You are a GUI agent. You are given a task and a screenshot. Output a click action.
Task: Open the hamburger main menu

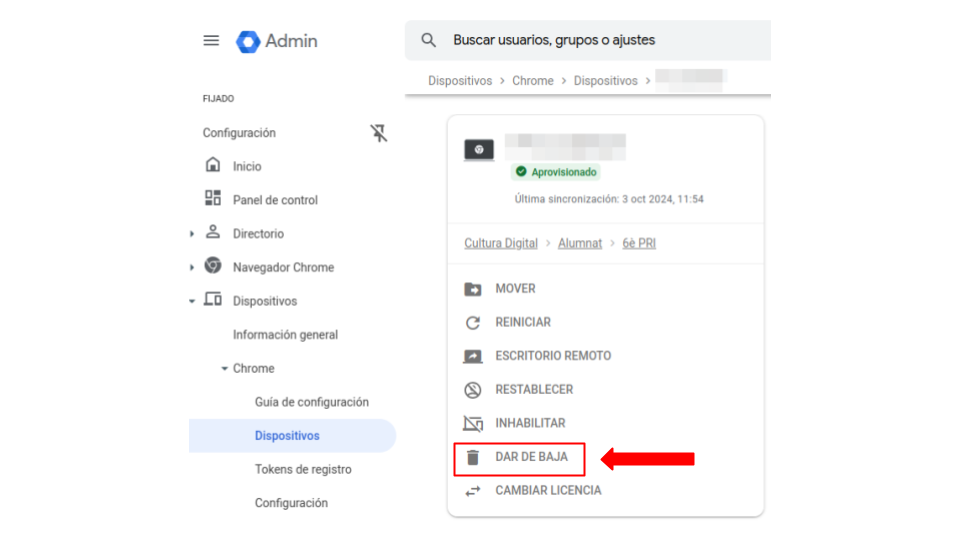[211, 41]
